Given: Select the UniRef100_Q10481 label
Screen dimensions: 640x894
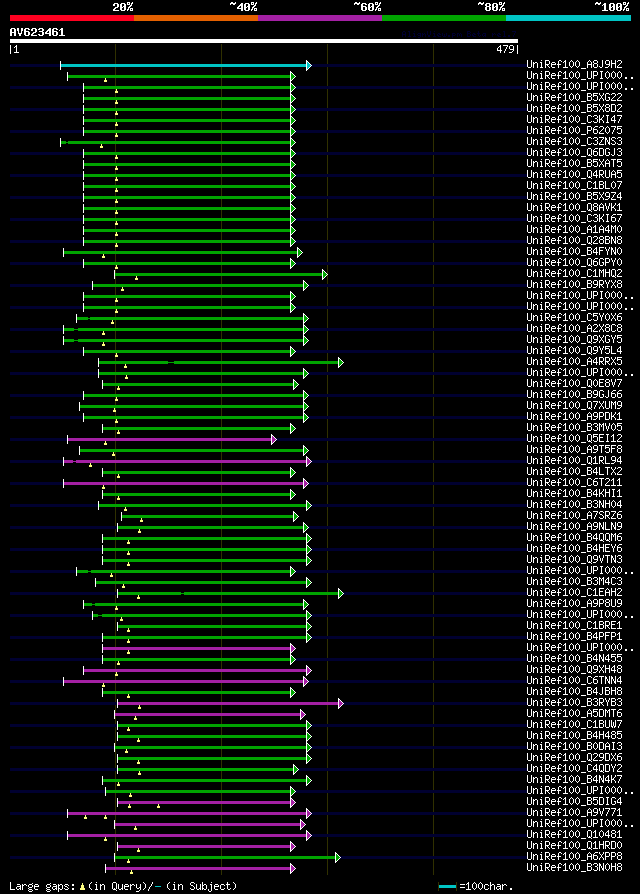Looking at the screenshot, I should point(574,835).
